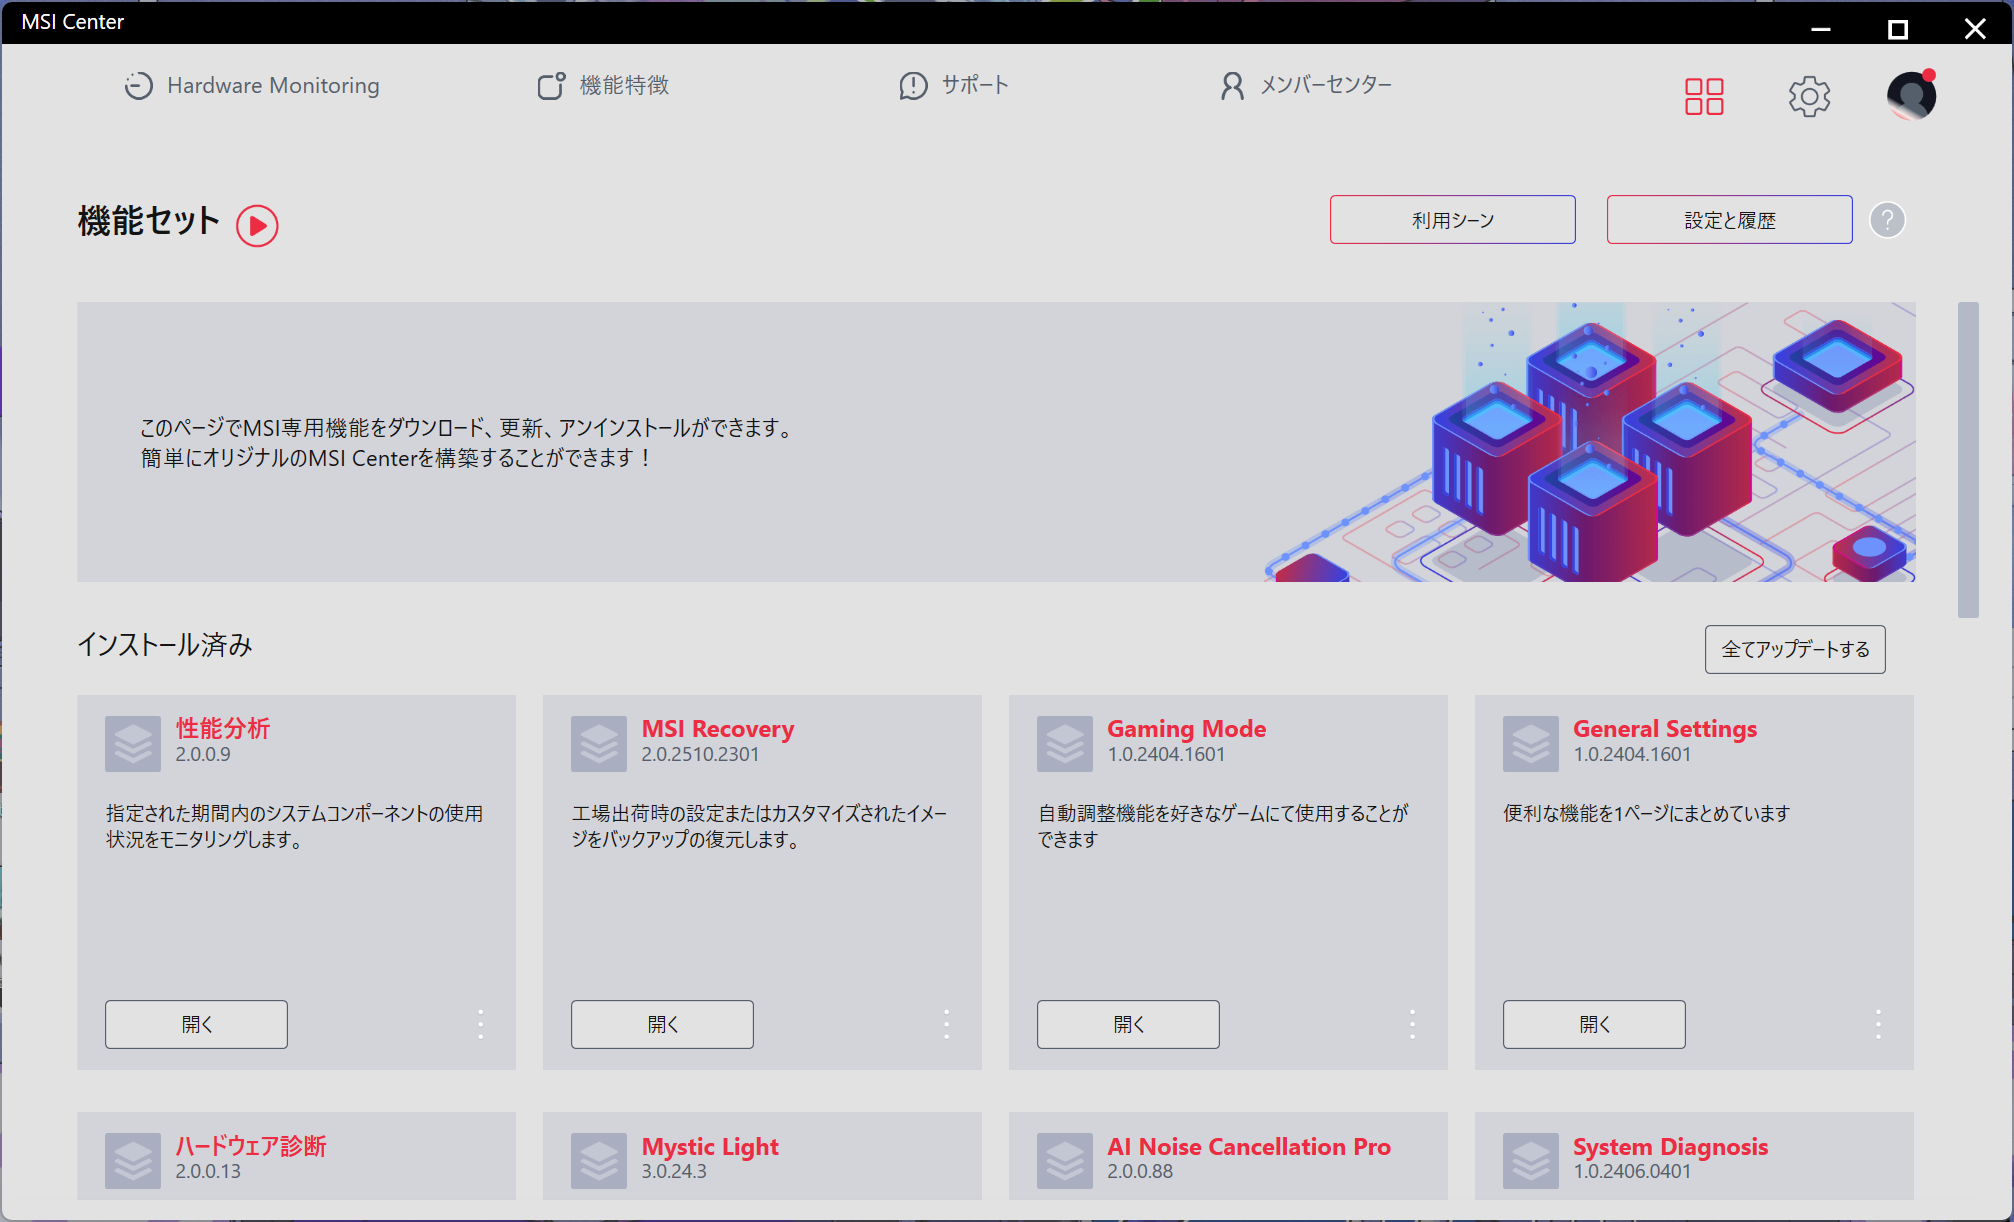
Task: Open the 設定と履歴 button
Action: tap(1729, 220)
